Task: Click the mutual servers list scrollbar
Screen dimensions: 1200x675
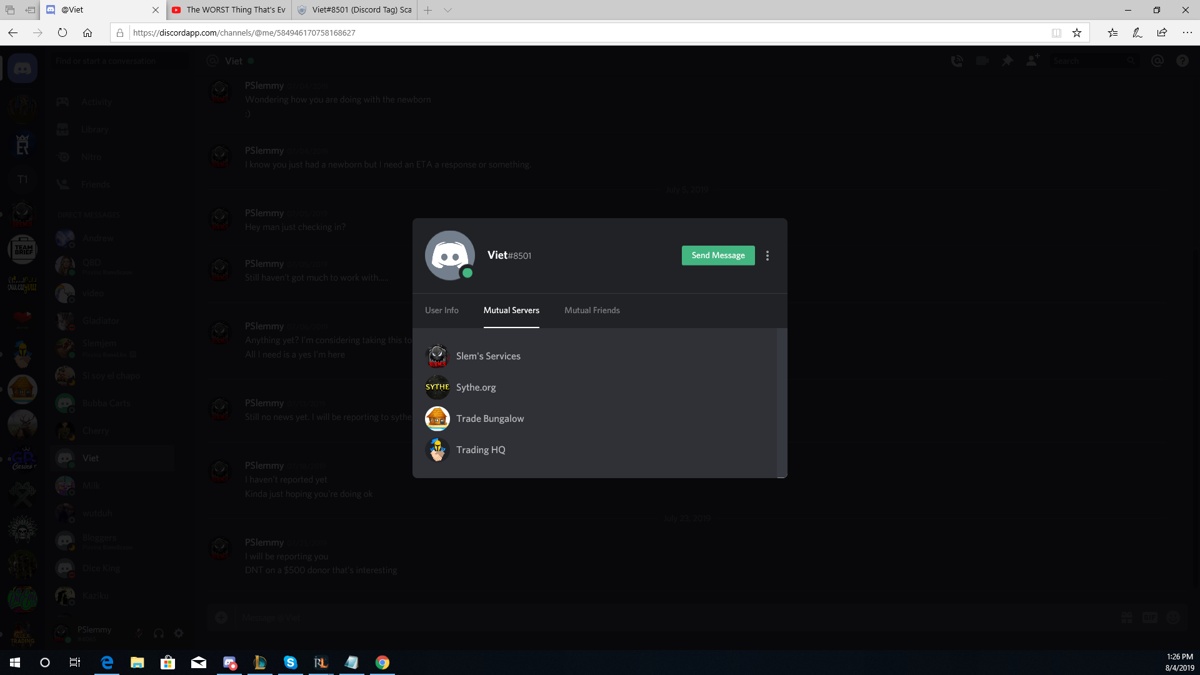Action: point(782,402)
